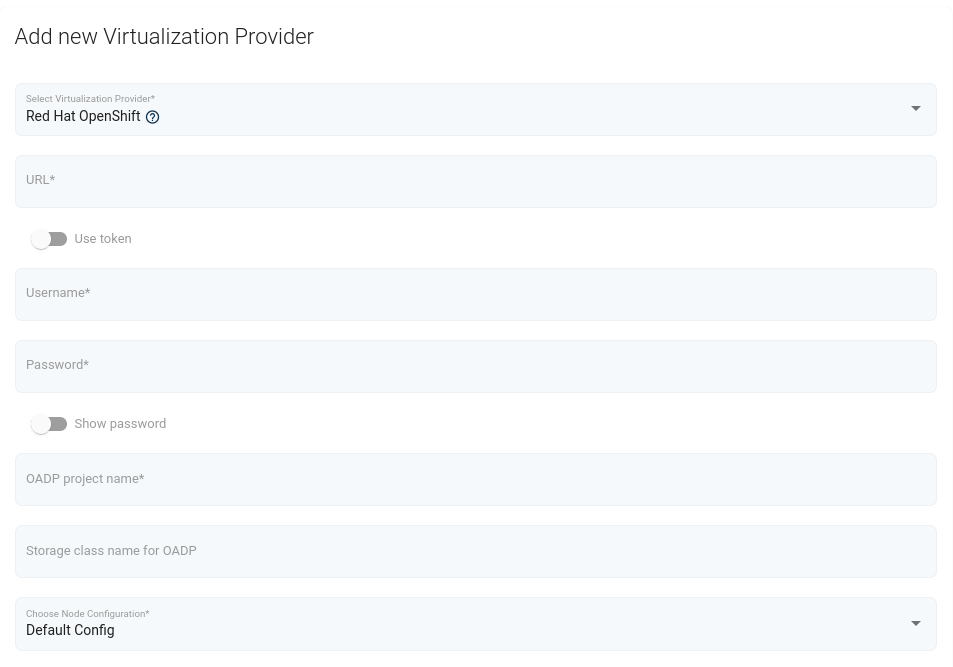Expand the Virtualization Provider dropdown arrow
The height and width of the screenshot is (667, 953).
[x=915, y=109]
